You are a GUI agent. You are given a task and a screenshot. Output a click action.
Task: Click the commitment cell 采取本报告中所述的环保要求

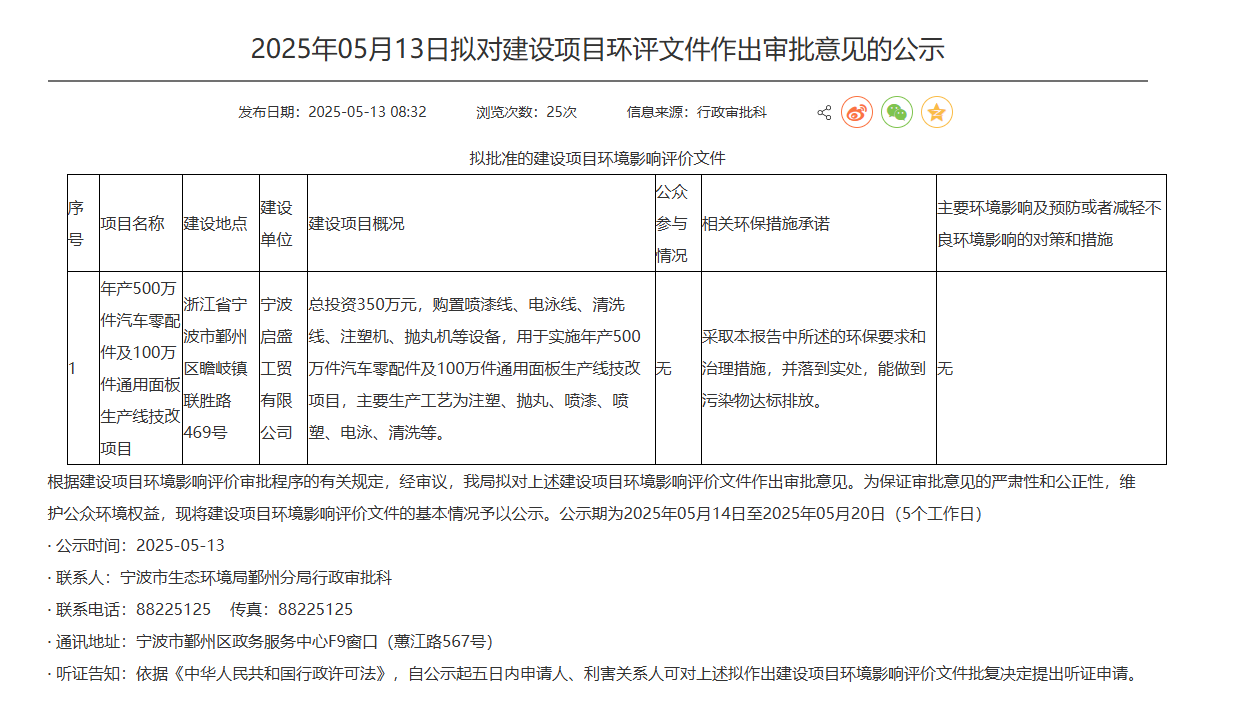coord(819,368)
